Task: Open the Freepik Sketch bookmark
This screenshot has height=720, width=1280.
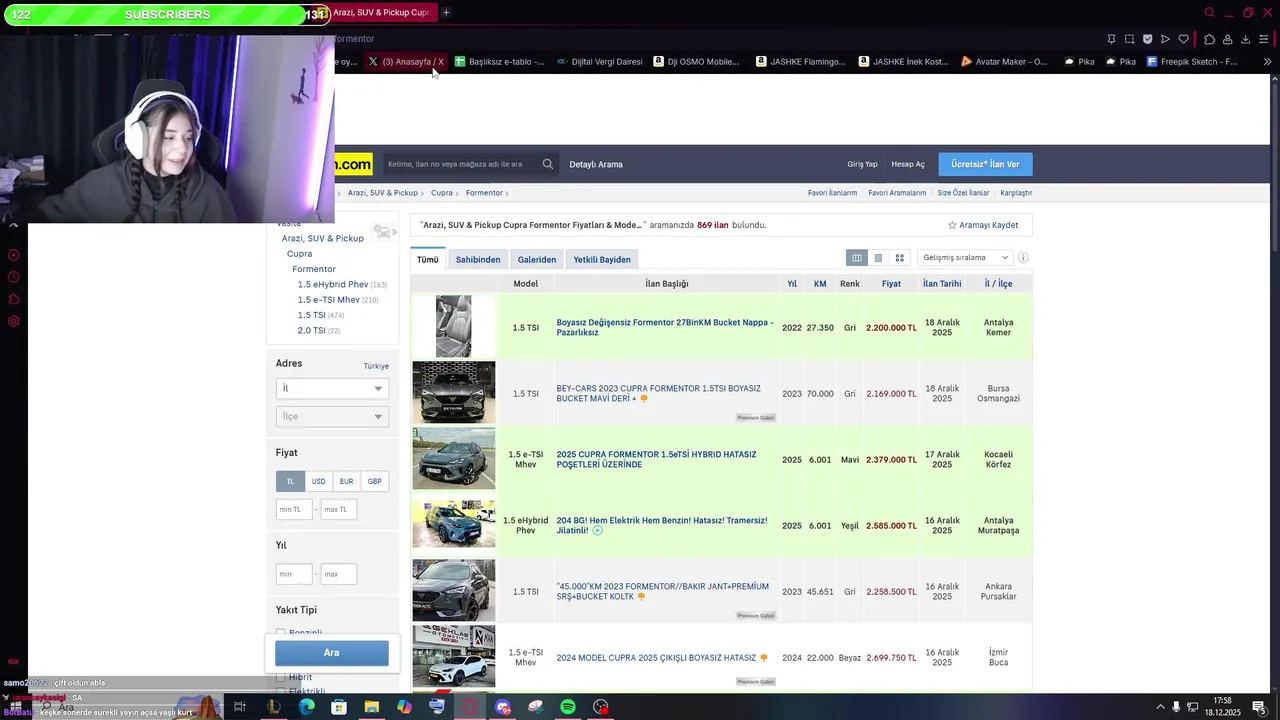Action: (1192, 62)
